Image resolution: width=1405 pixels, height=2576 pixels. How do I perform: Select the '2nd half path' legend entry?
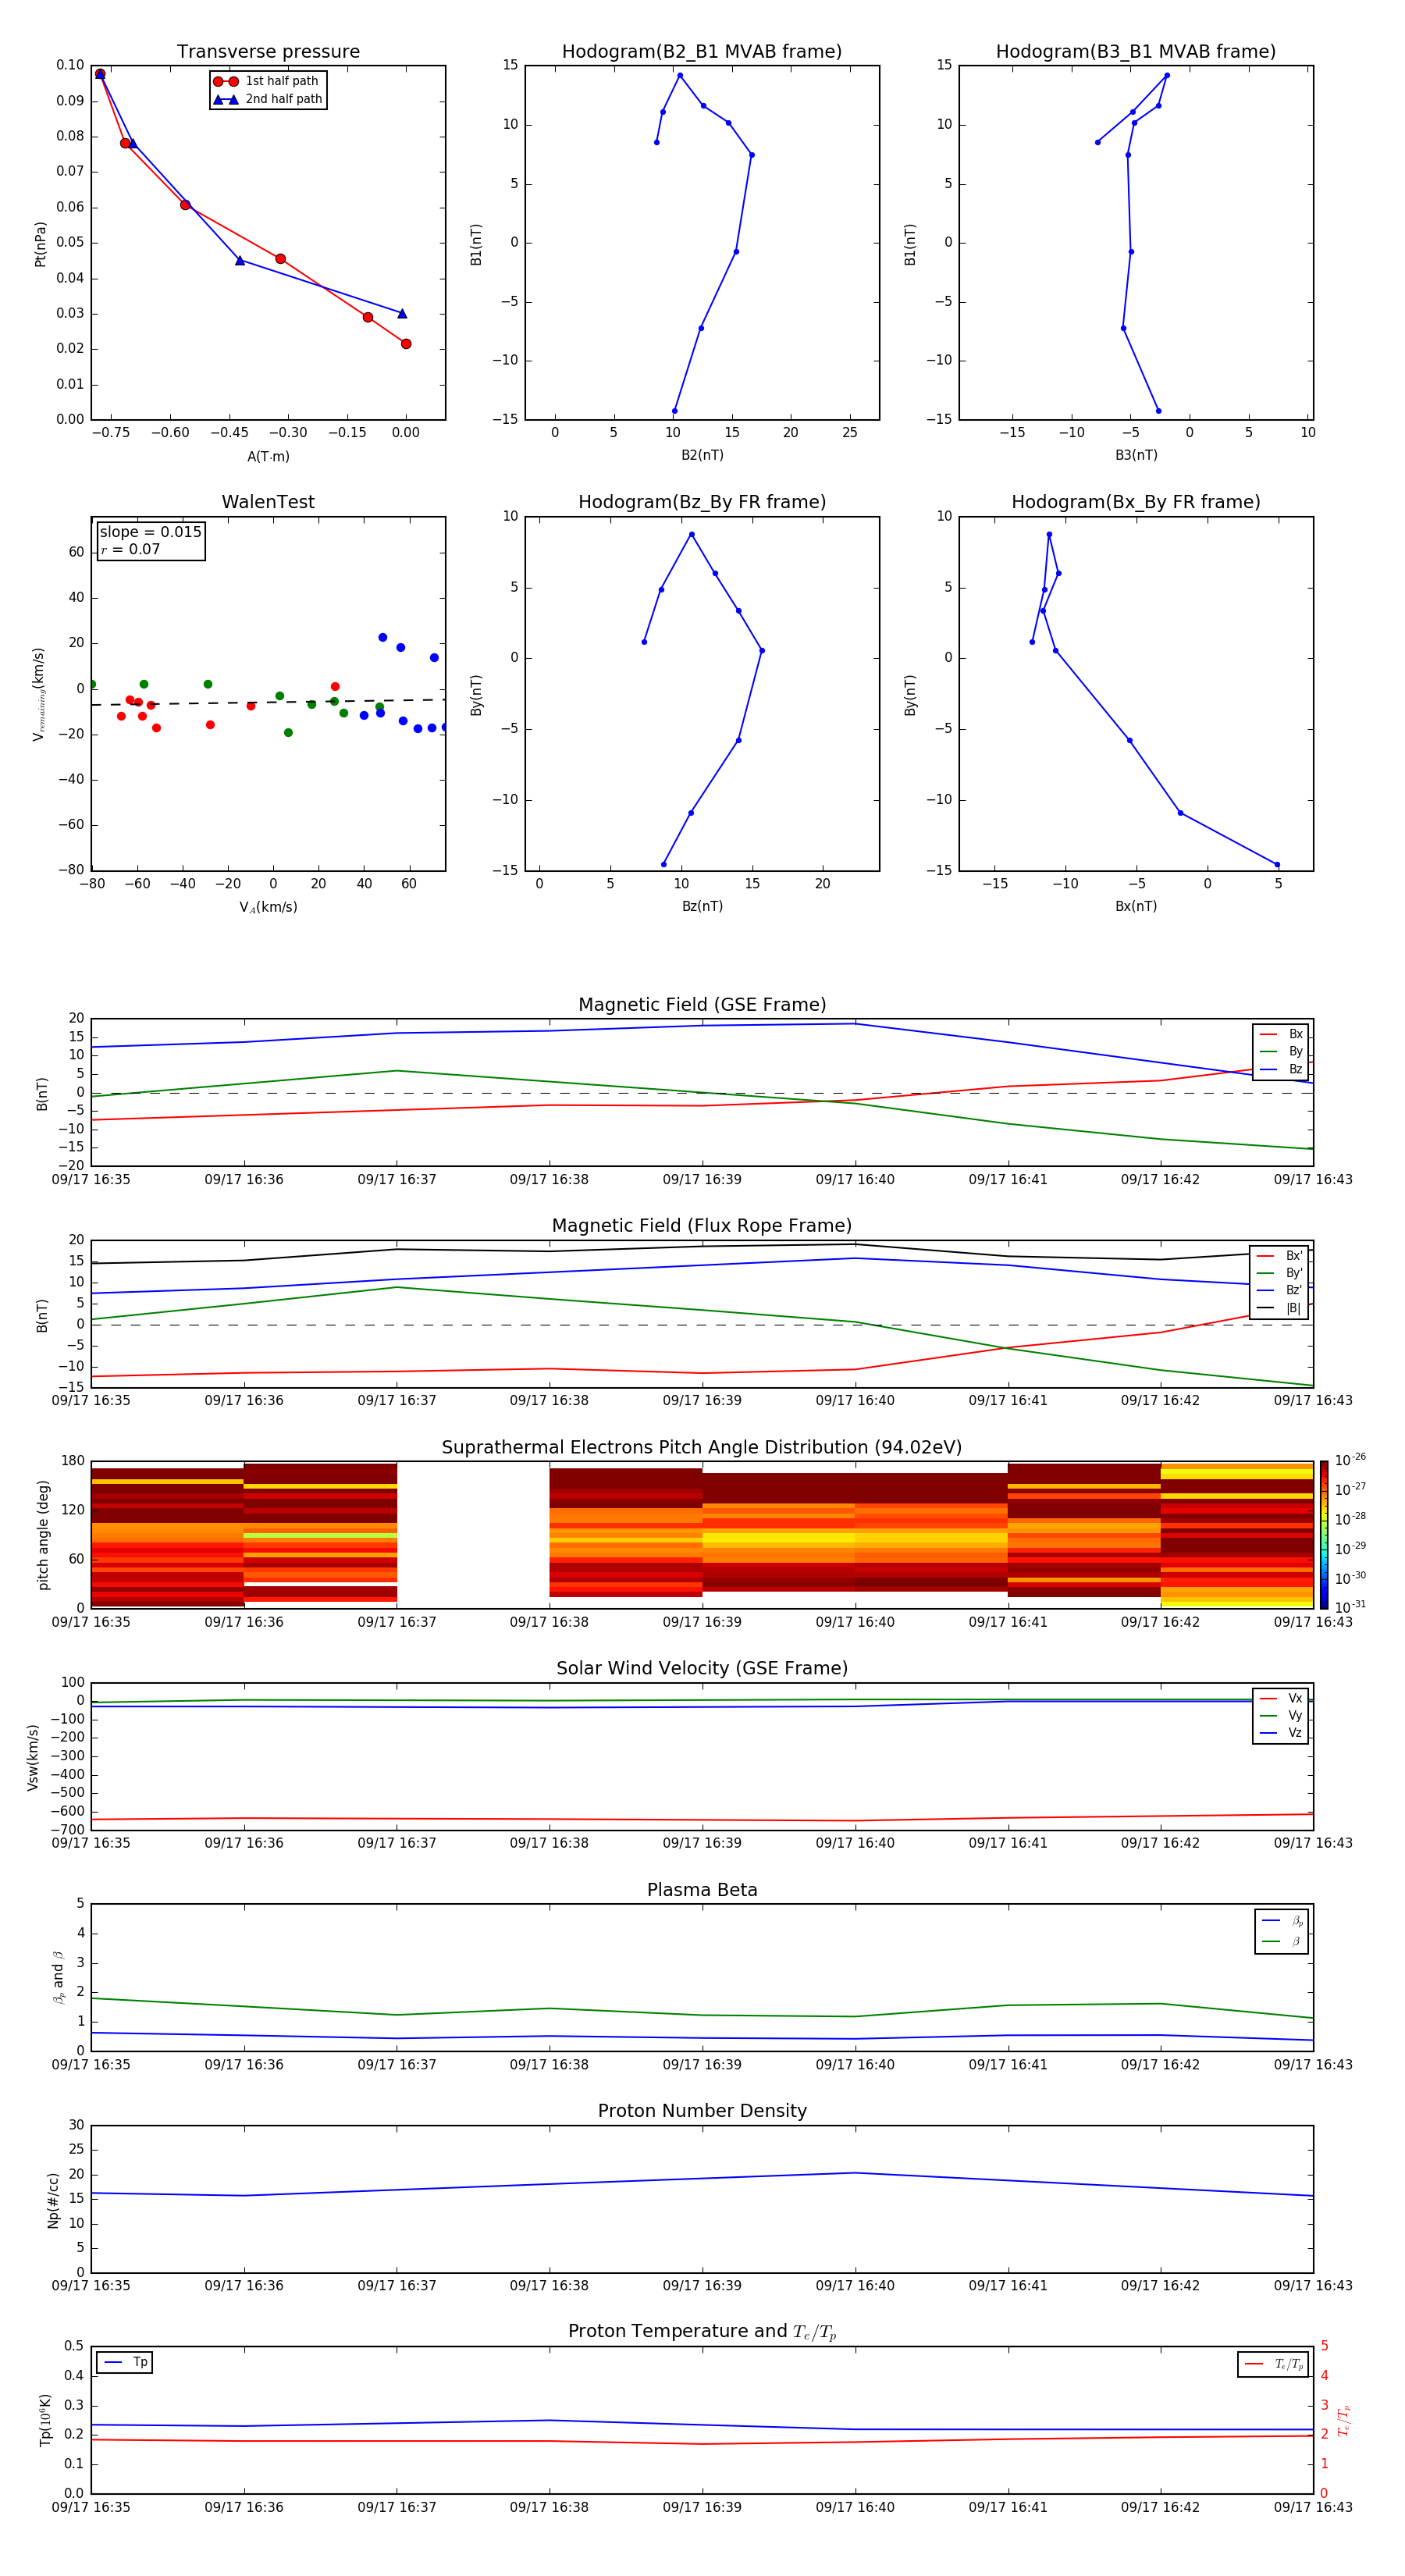(x=268, y=99)
